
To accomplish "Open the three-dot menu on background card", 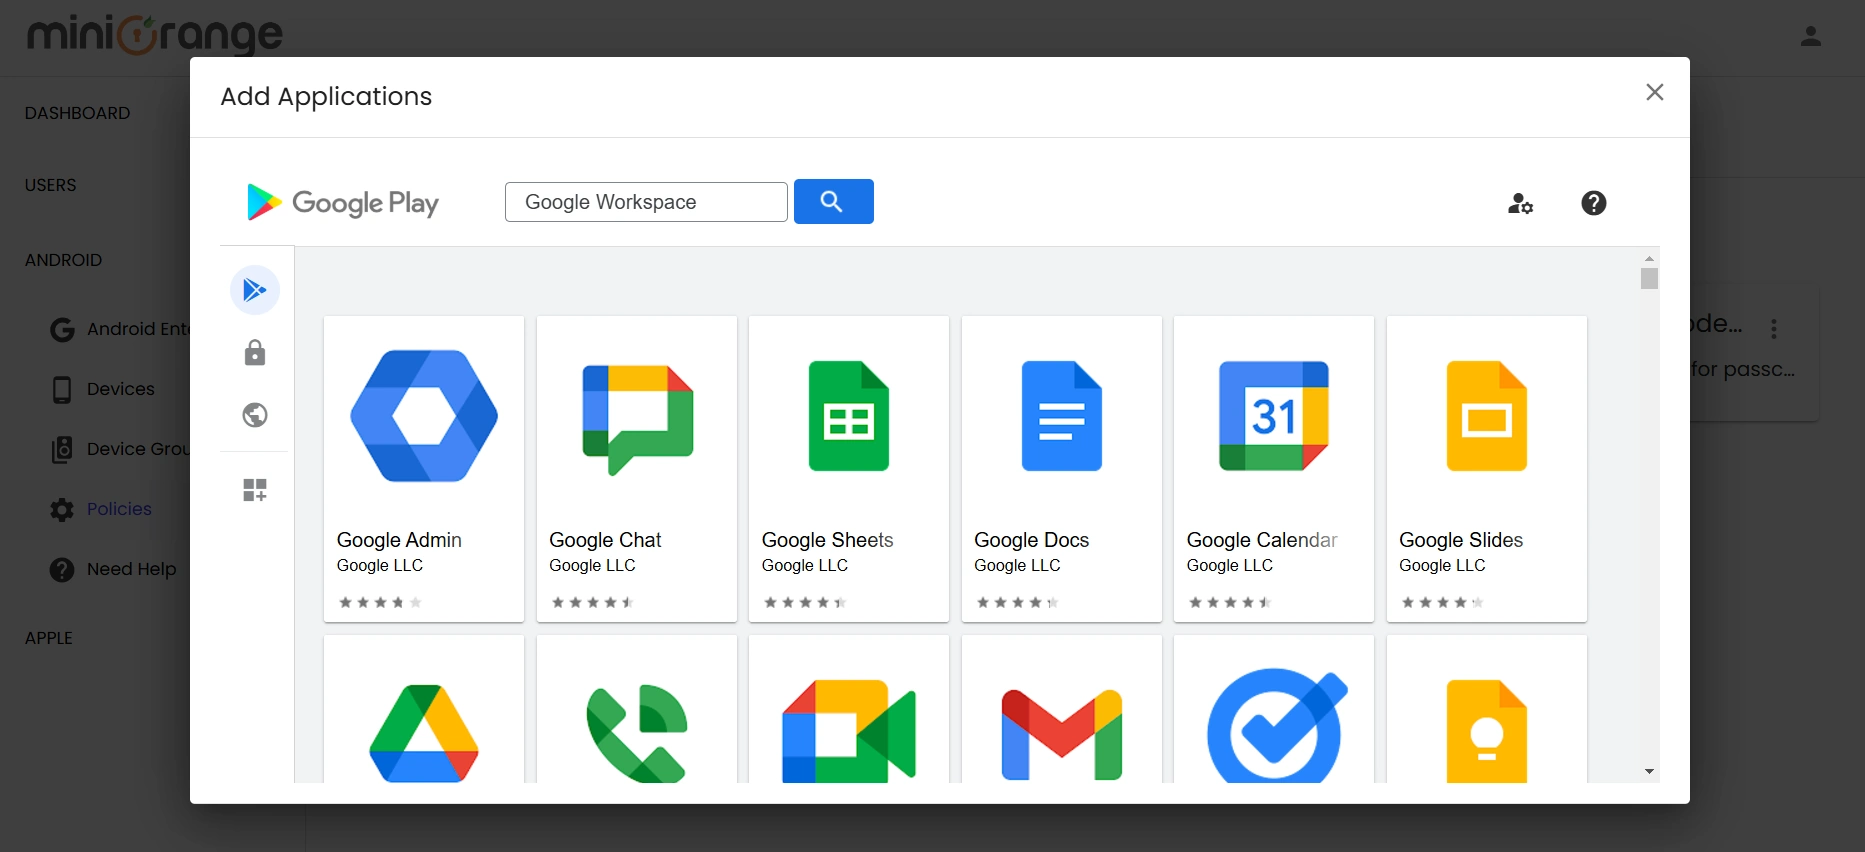I will coord(1774,328).
